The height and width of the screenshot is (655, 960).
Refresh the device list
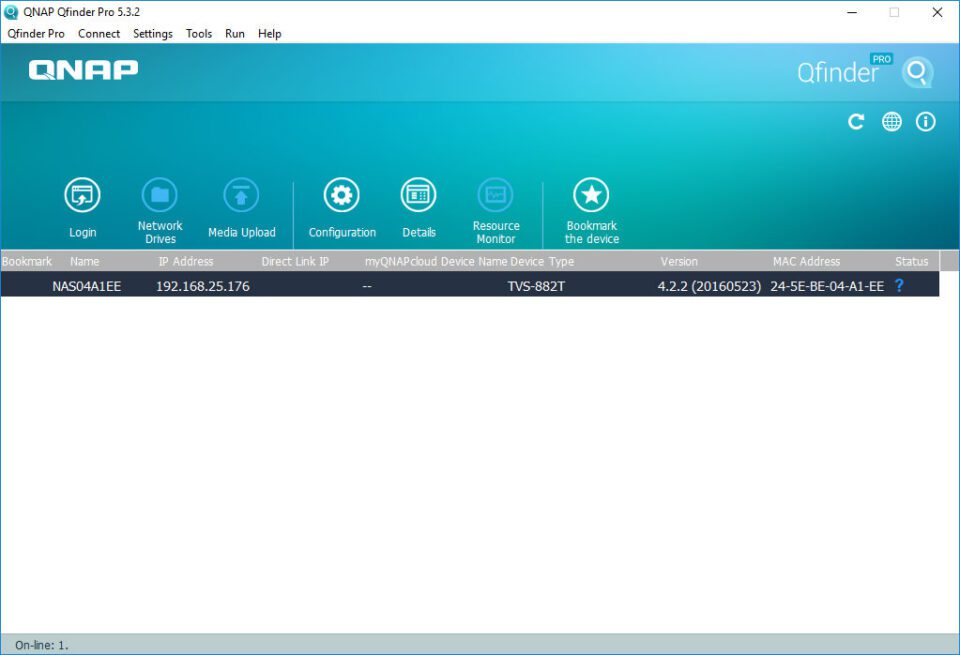(x=856, y=122)
